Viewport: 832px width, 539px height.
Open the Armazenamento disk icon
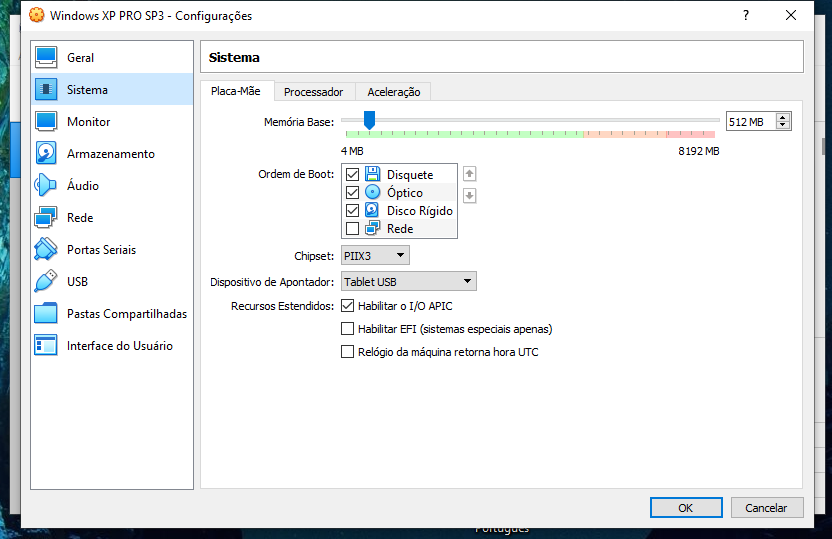[x=46, y=153]
